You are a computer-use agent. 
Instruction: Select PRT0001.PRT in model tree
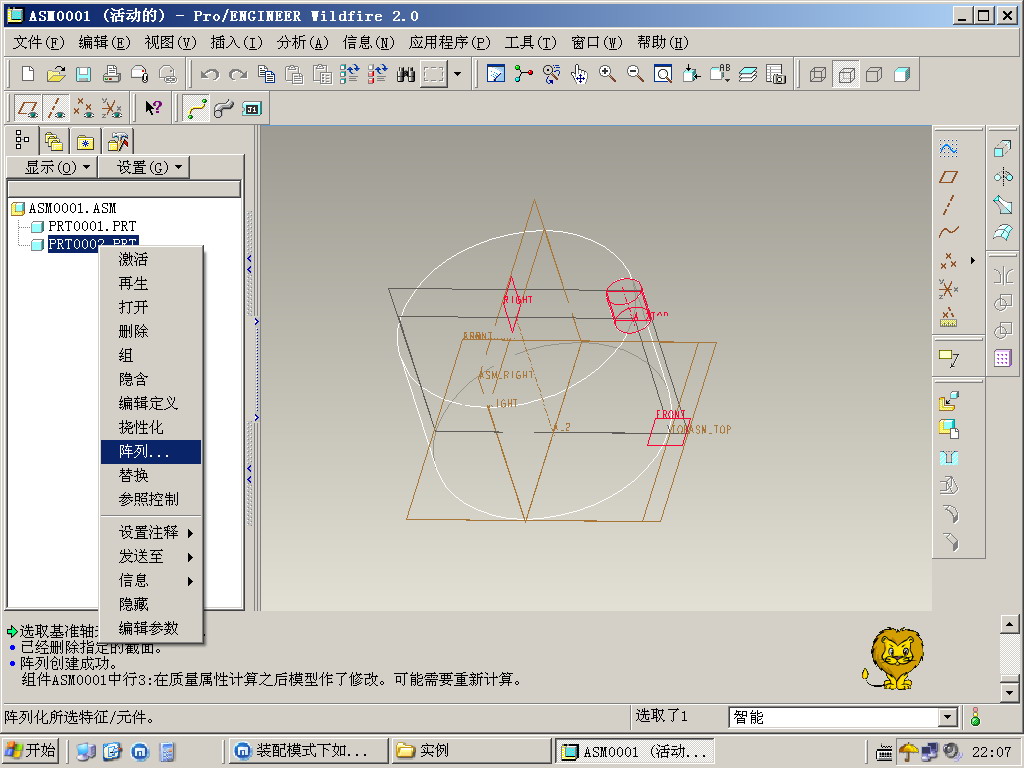tap(92, 226)
